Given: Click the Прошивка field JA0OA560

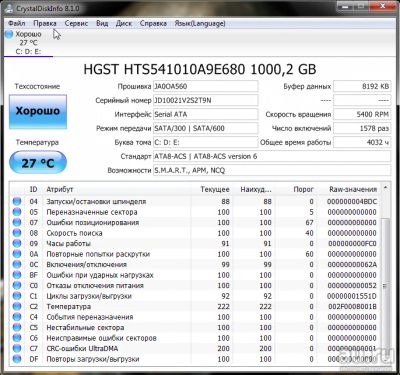Looking at the screenshot, I should click(205, 86).
